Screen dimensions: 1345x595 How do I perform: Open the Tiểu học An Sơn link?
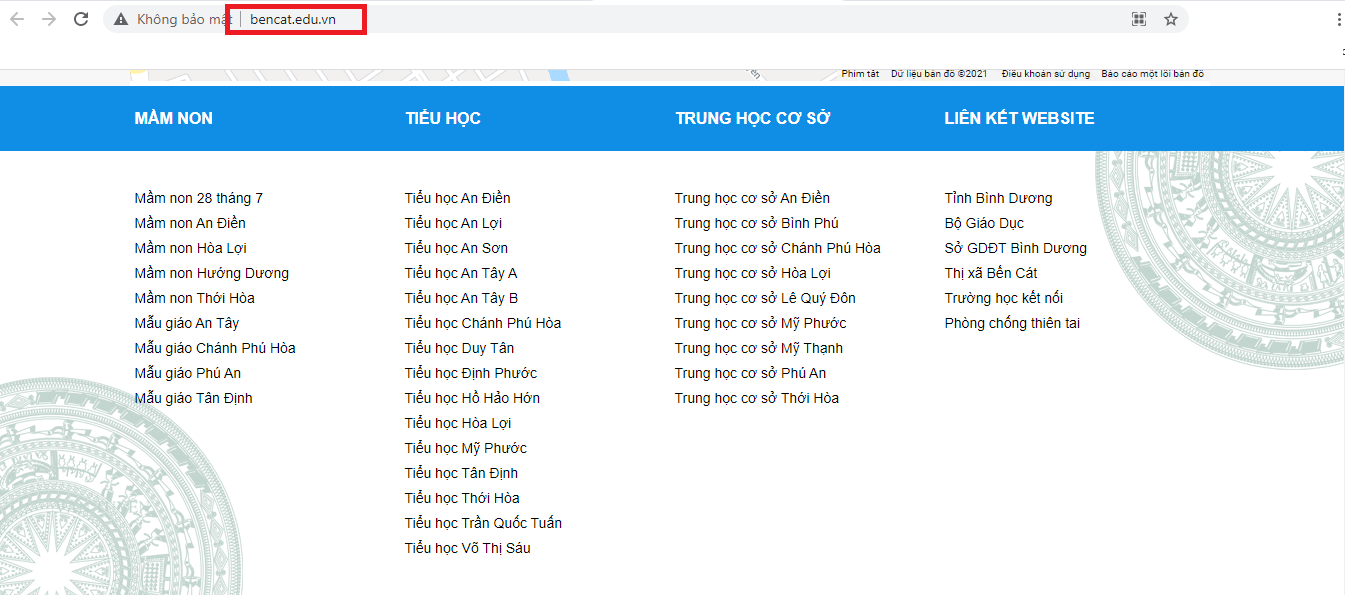pos(457,248)
